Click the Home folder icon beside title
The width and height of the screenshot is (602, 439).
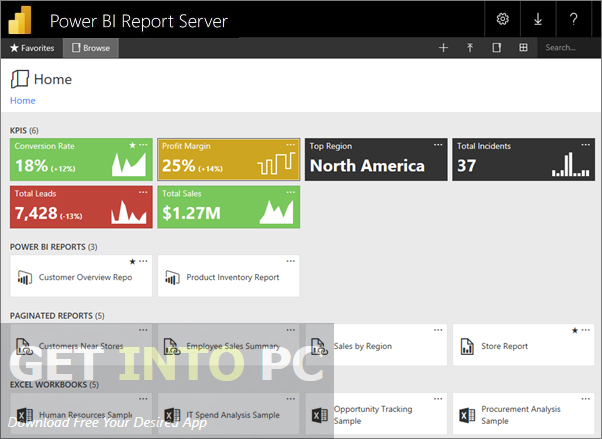20,79
